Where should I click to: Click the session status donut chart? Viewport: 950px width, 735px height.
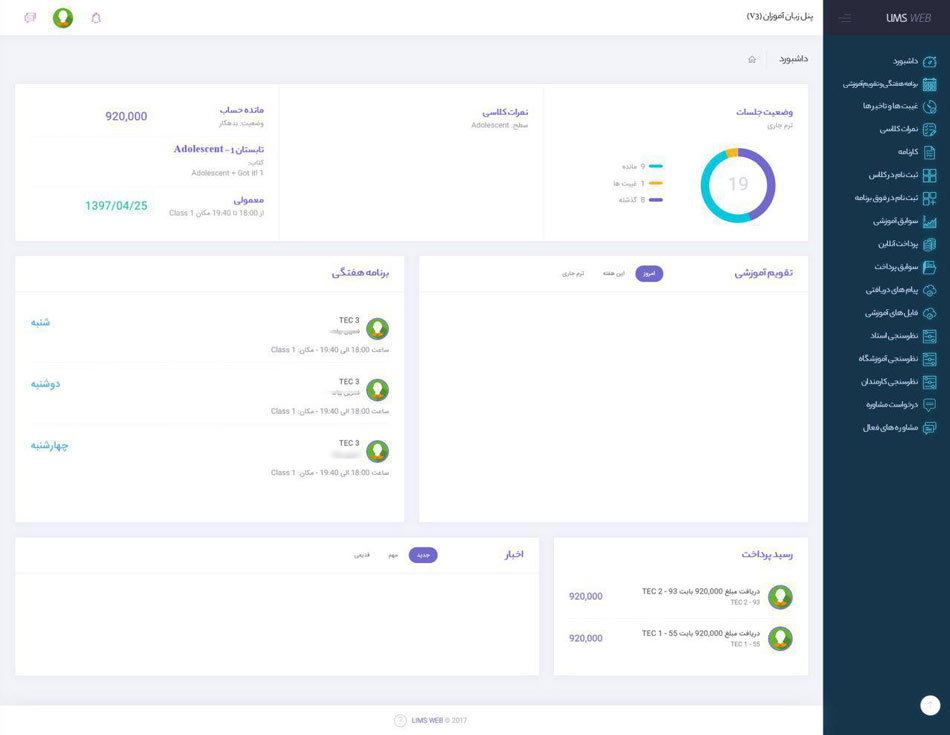738,185
